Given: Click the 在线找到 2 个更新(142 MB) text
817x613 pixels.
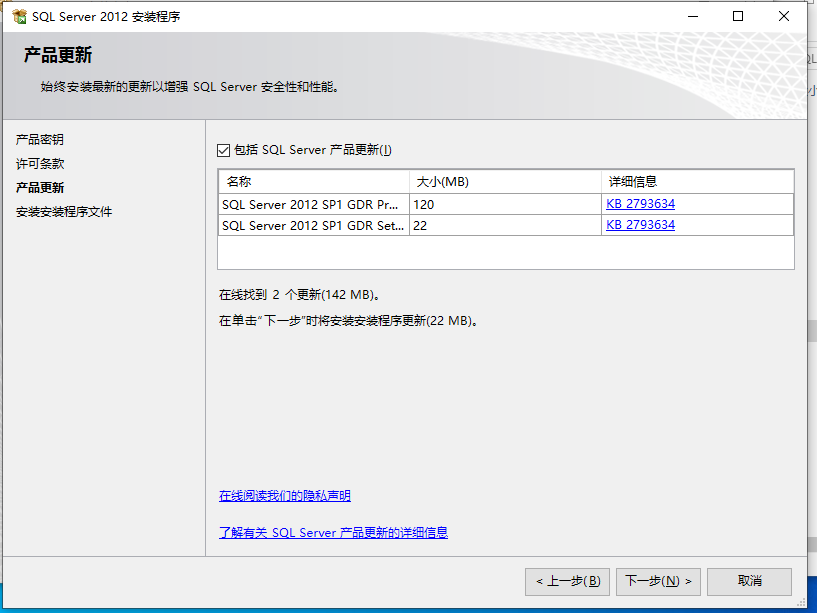Looking at the screenshot, I should pos(300,295).
